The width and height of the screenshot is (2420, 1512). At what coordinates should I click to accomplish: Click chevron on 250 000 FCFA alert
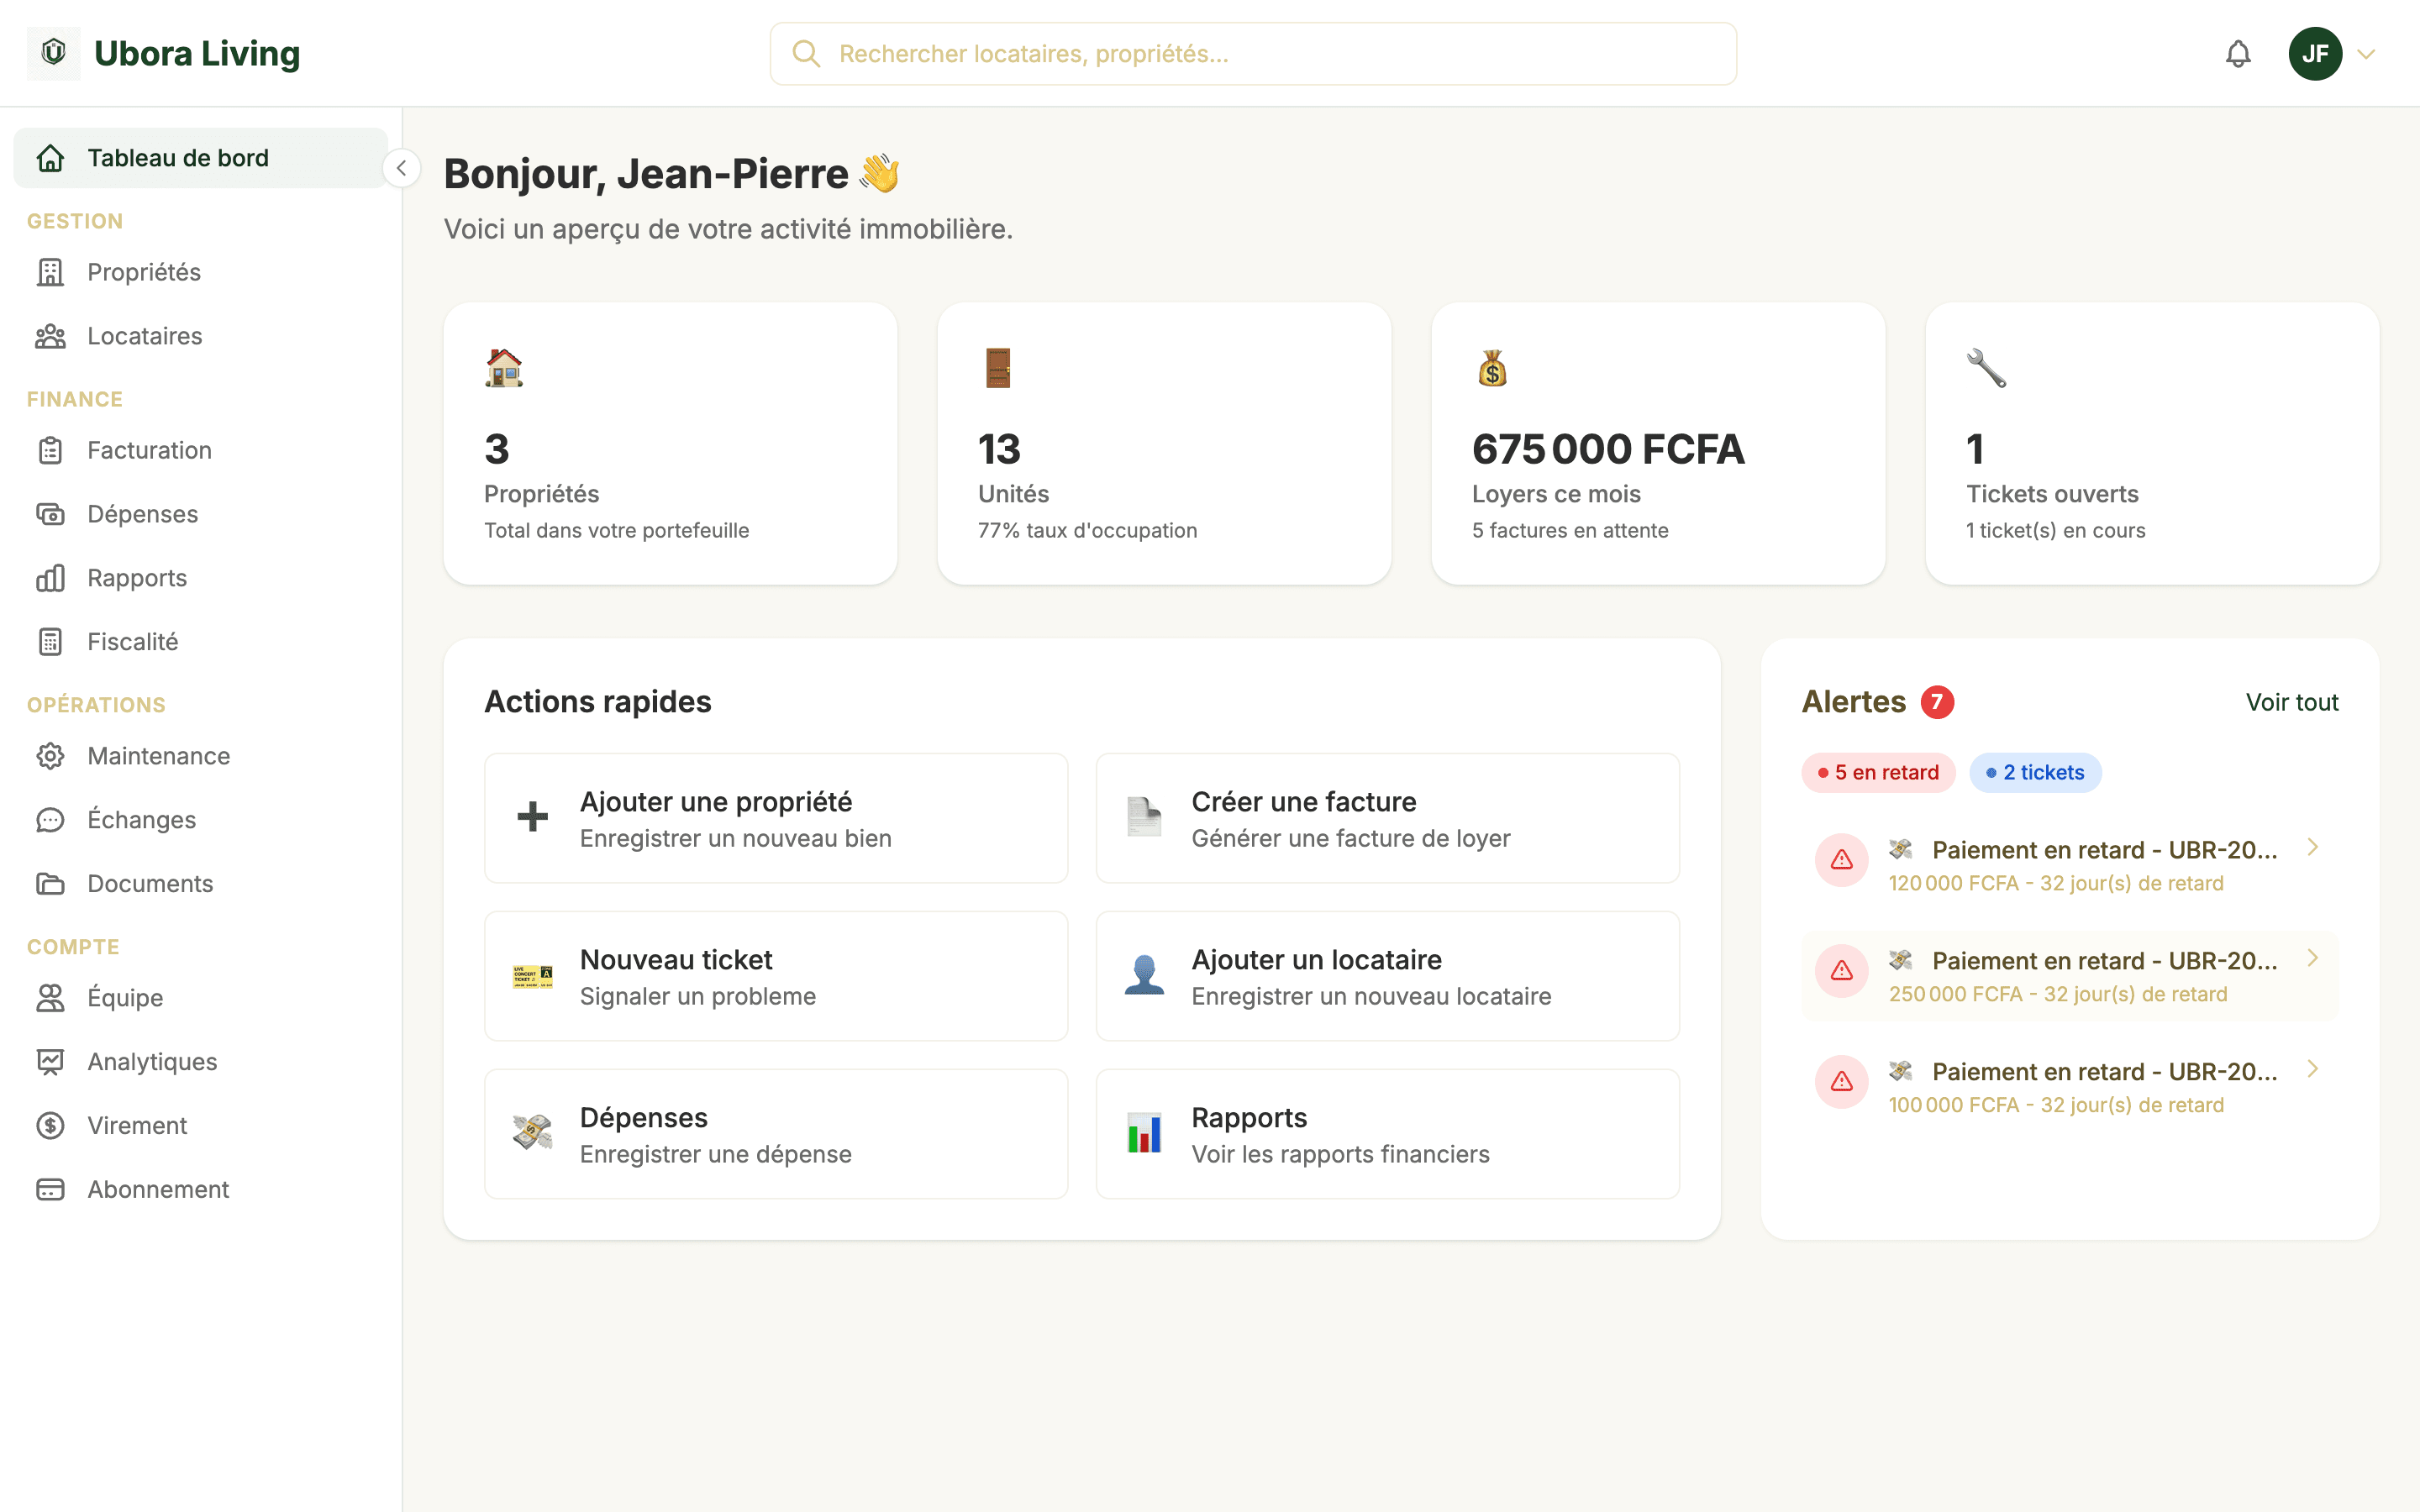click(x=2312, y=958)
